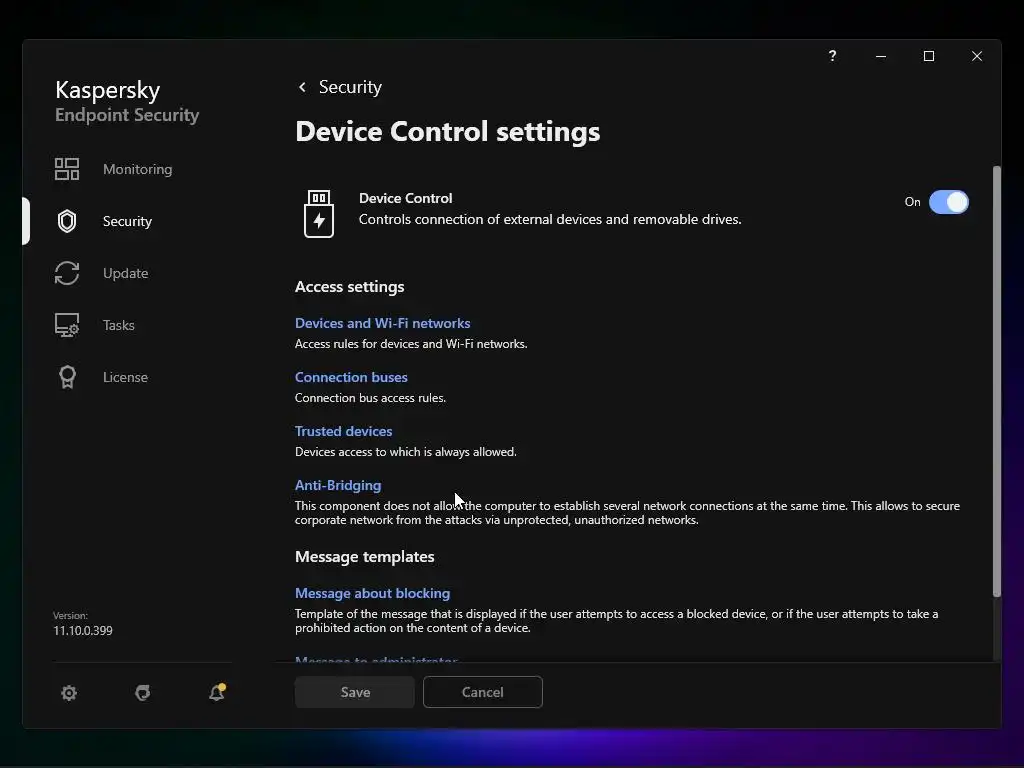Open the Trusted devices link
This screenshot has width=1024, height=768.
(x=344, y=432)
